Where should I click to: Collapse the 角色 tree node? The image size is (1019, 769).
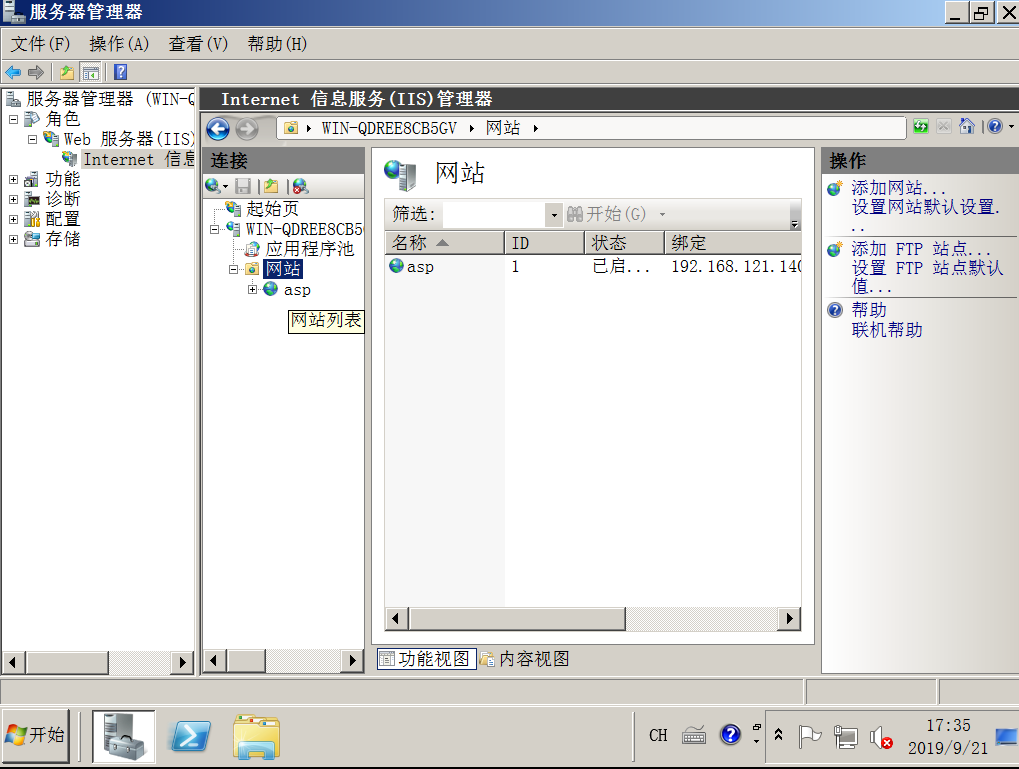(14, 120)
